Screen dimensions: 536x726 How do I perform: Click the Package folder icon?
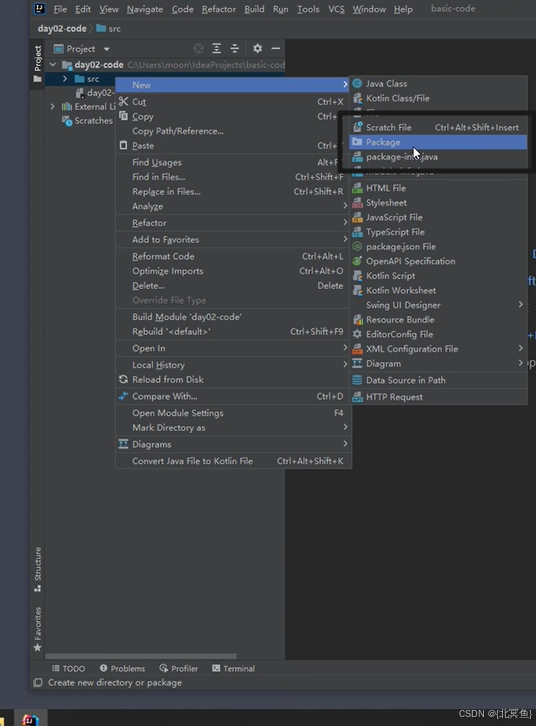coord(357,142)
